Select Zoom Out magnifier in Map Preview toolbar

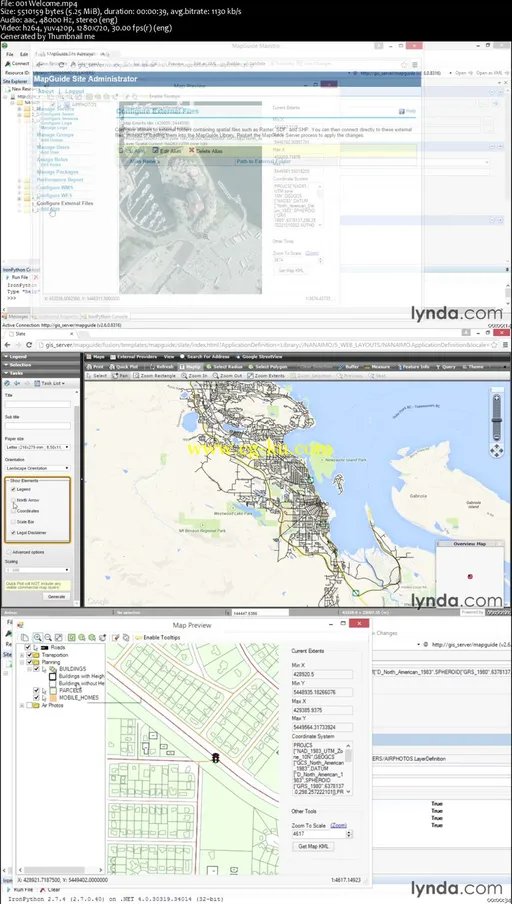(x=48, y=637)
